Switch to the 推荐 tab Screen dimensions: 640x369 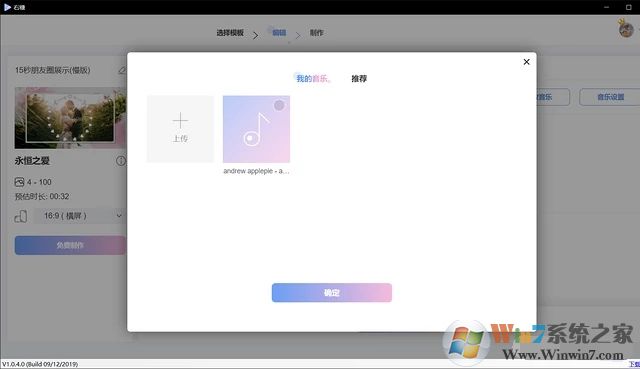[359, 78]
